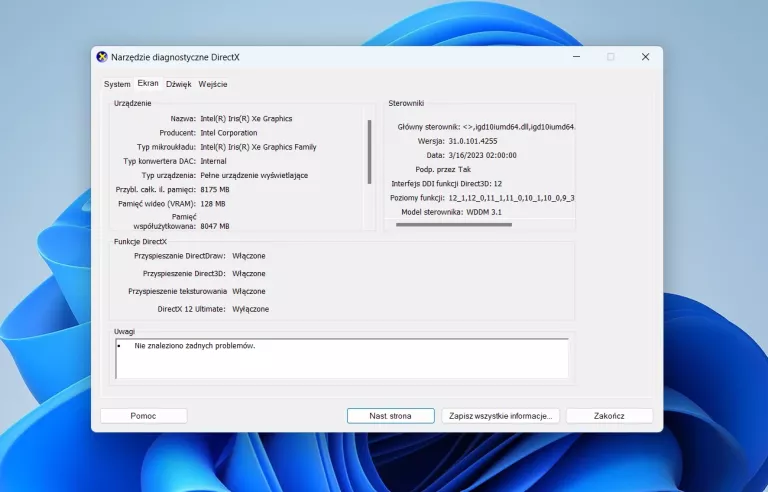Click the Intel Corporation producer value
Screen dimensions: 768x492
pos(229,133)
